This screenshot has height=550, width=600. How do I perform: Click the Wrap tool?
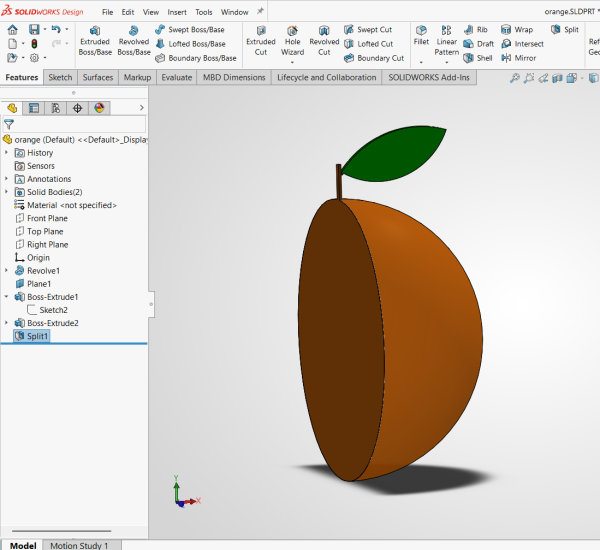point(517,29)
